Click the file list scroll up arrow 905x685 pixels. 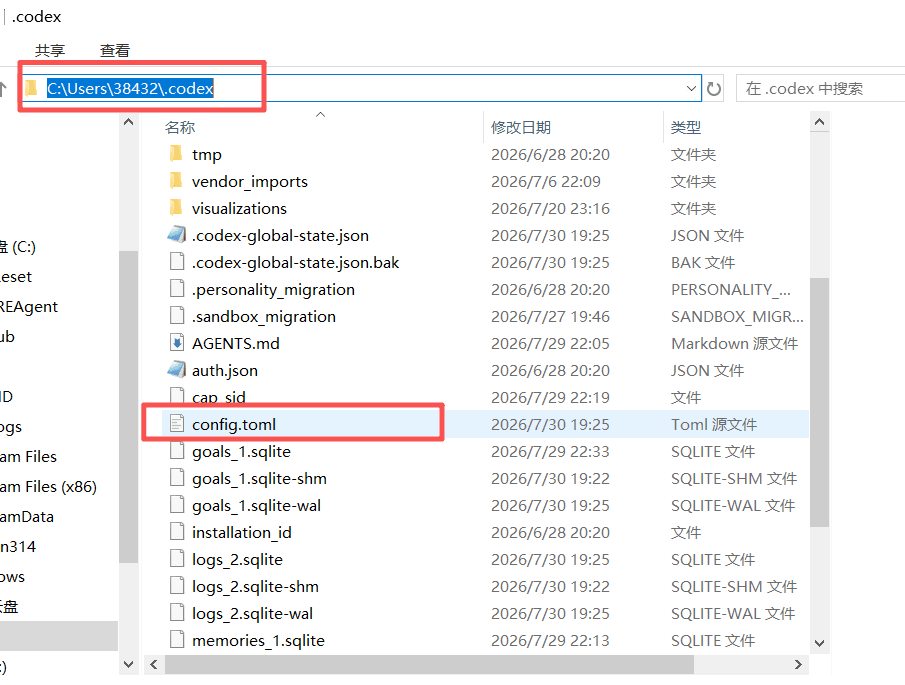click(x=819, y=122)
